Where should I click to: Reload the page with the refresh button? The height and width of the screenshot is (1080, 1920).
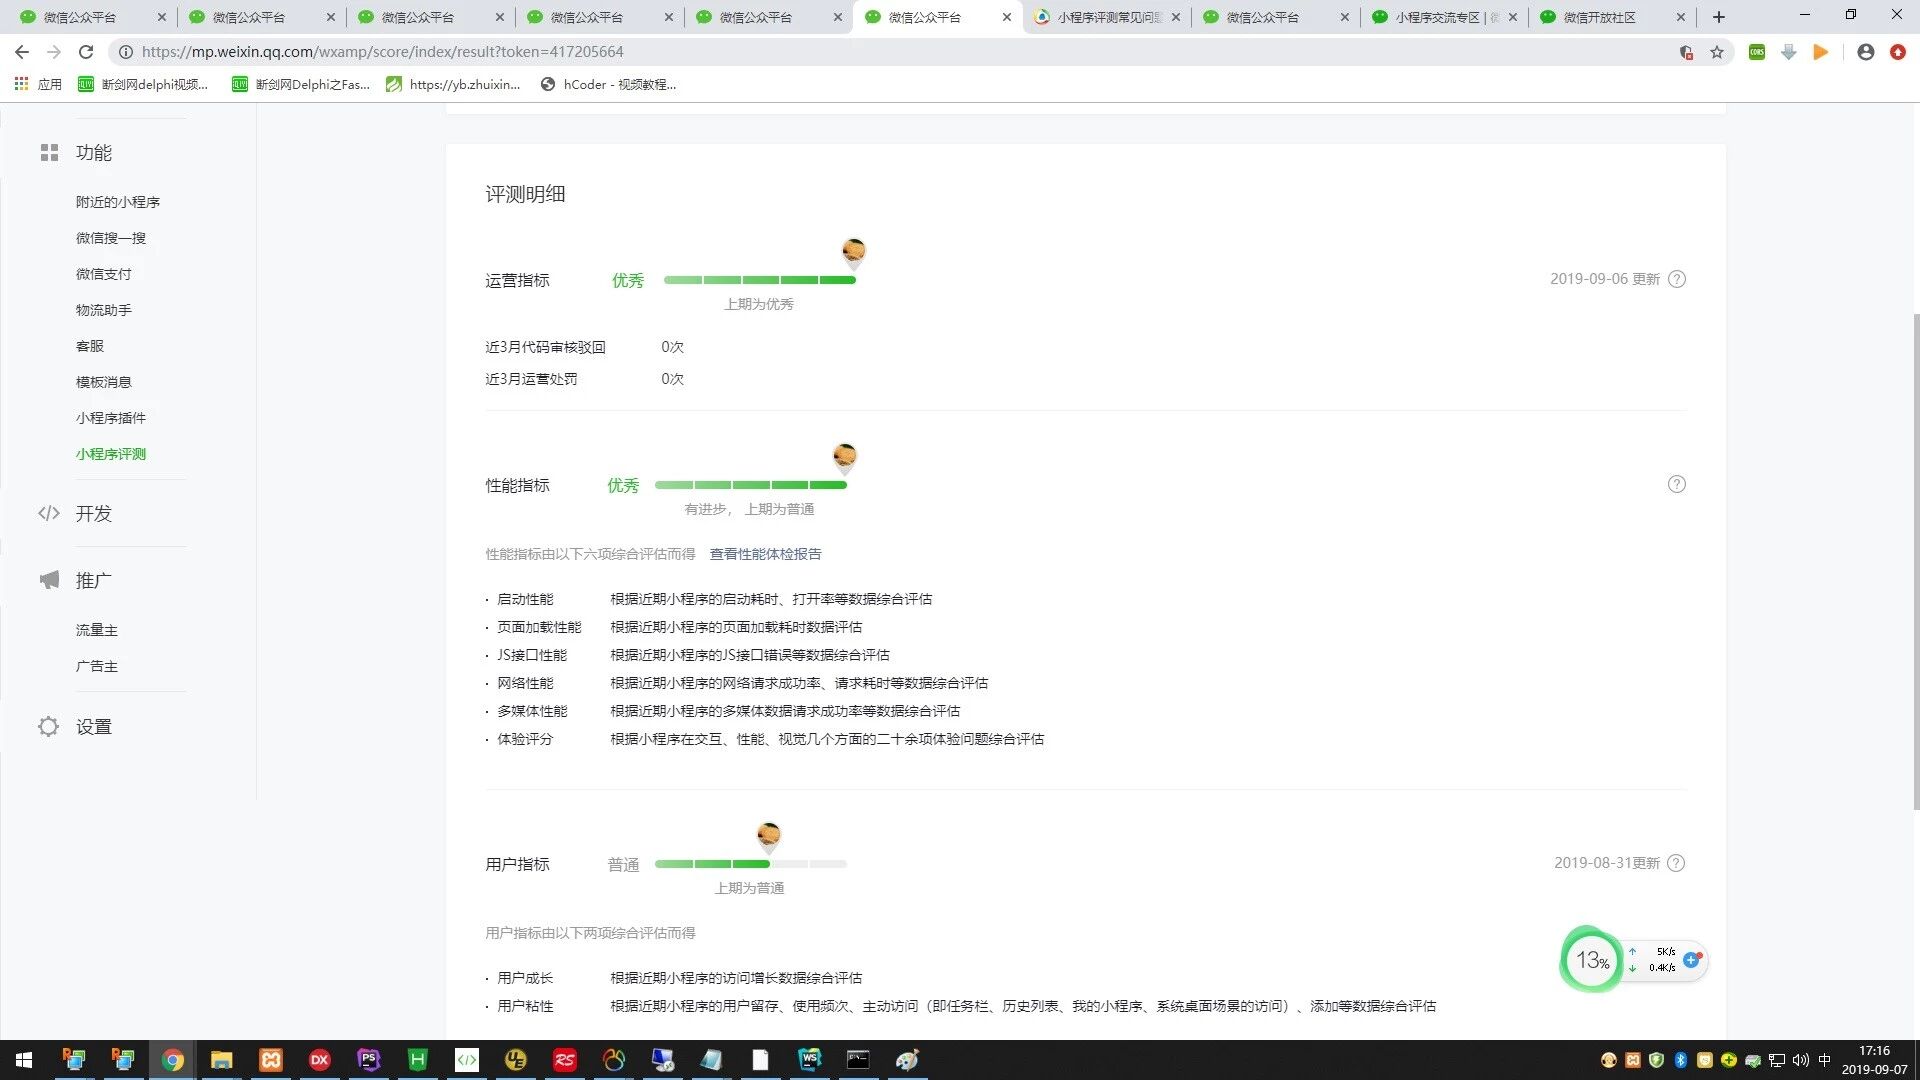(x=86, y=52)
